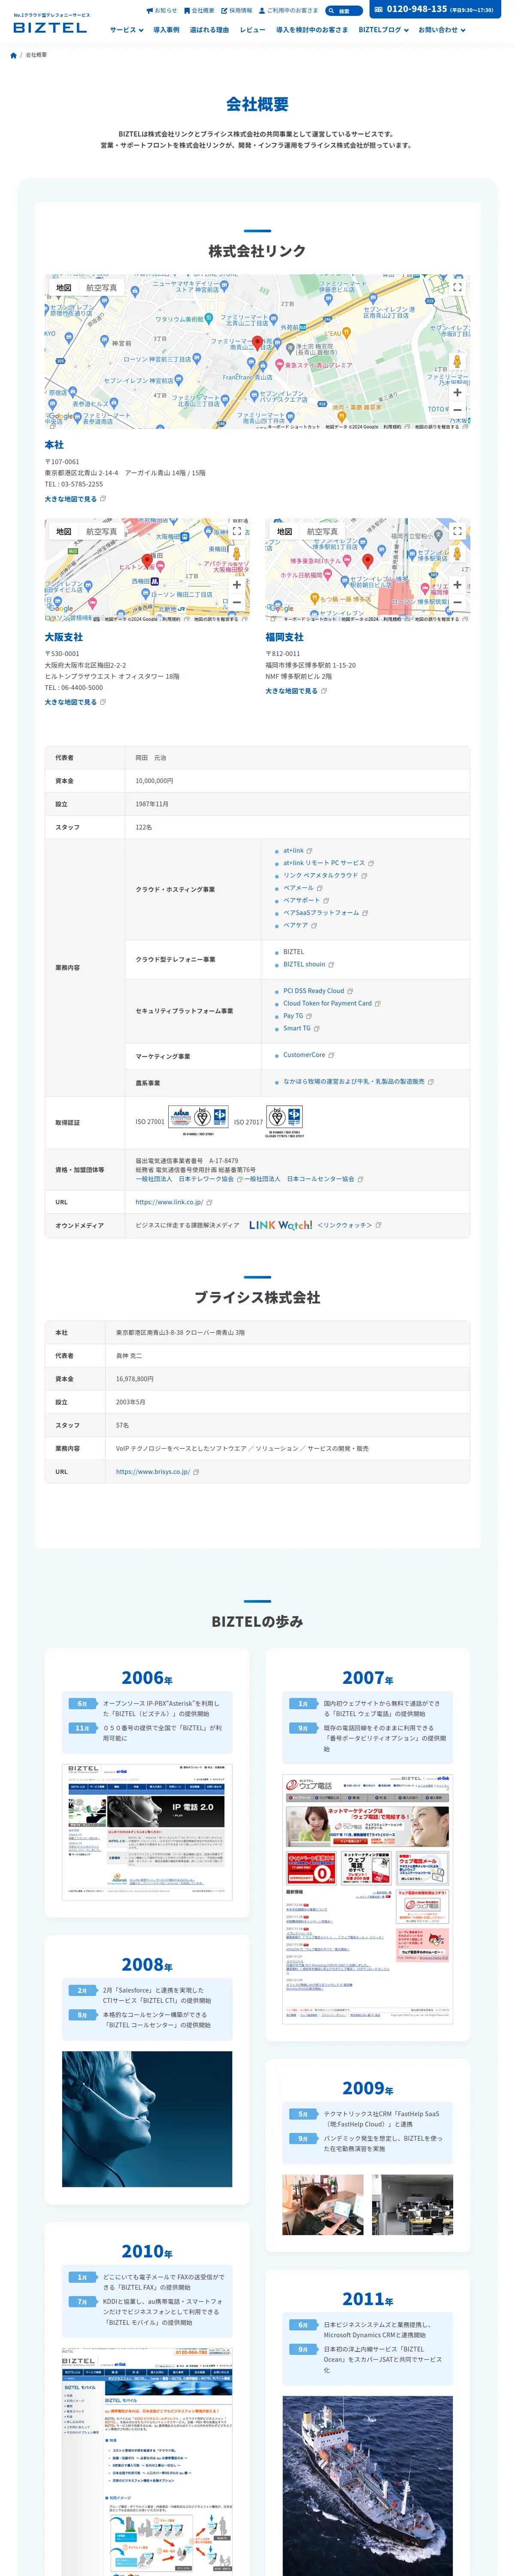Image resolution: width=515 pixels, height=2576 pixels.
Task: Open 導入を検討中のお客さま menu item
Action: [312, 30]
